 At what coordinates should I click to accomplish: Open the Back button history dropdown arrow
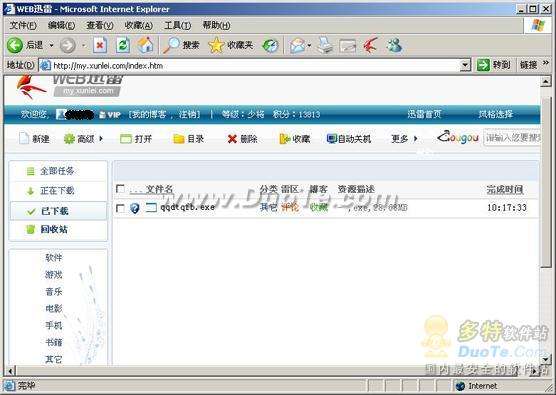(51, 45)
